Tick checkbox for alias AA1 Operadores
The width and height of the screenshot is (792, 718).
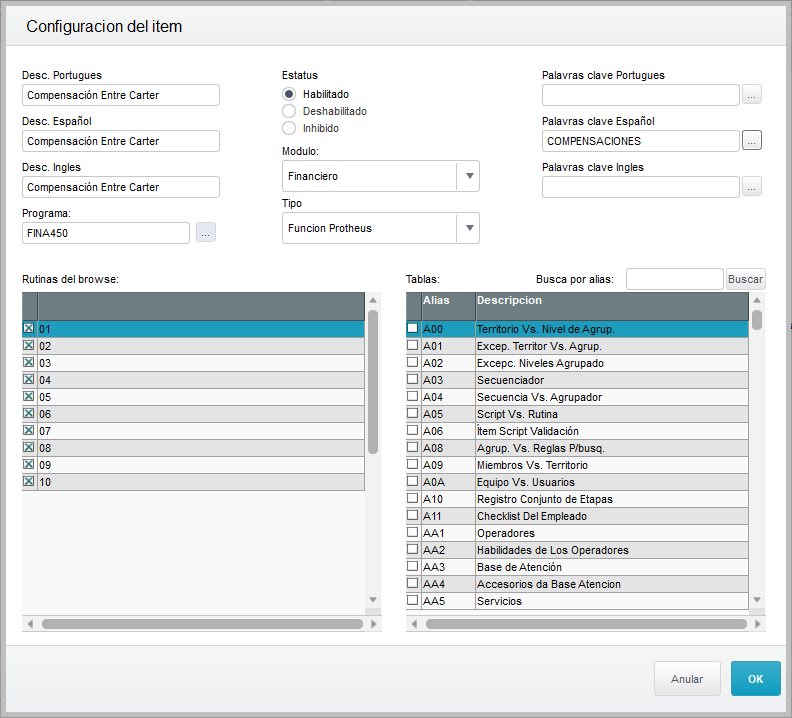coord(413,533)
